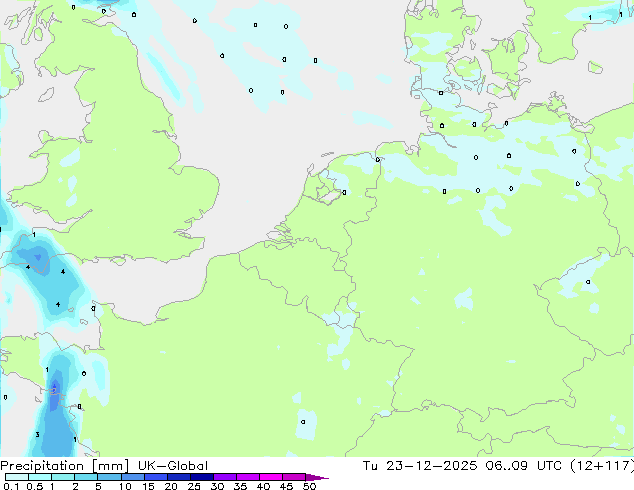Click the '06..09 UTC' time range text
634x490 pixels.
pyautogui.click(x=525, y=466)
